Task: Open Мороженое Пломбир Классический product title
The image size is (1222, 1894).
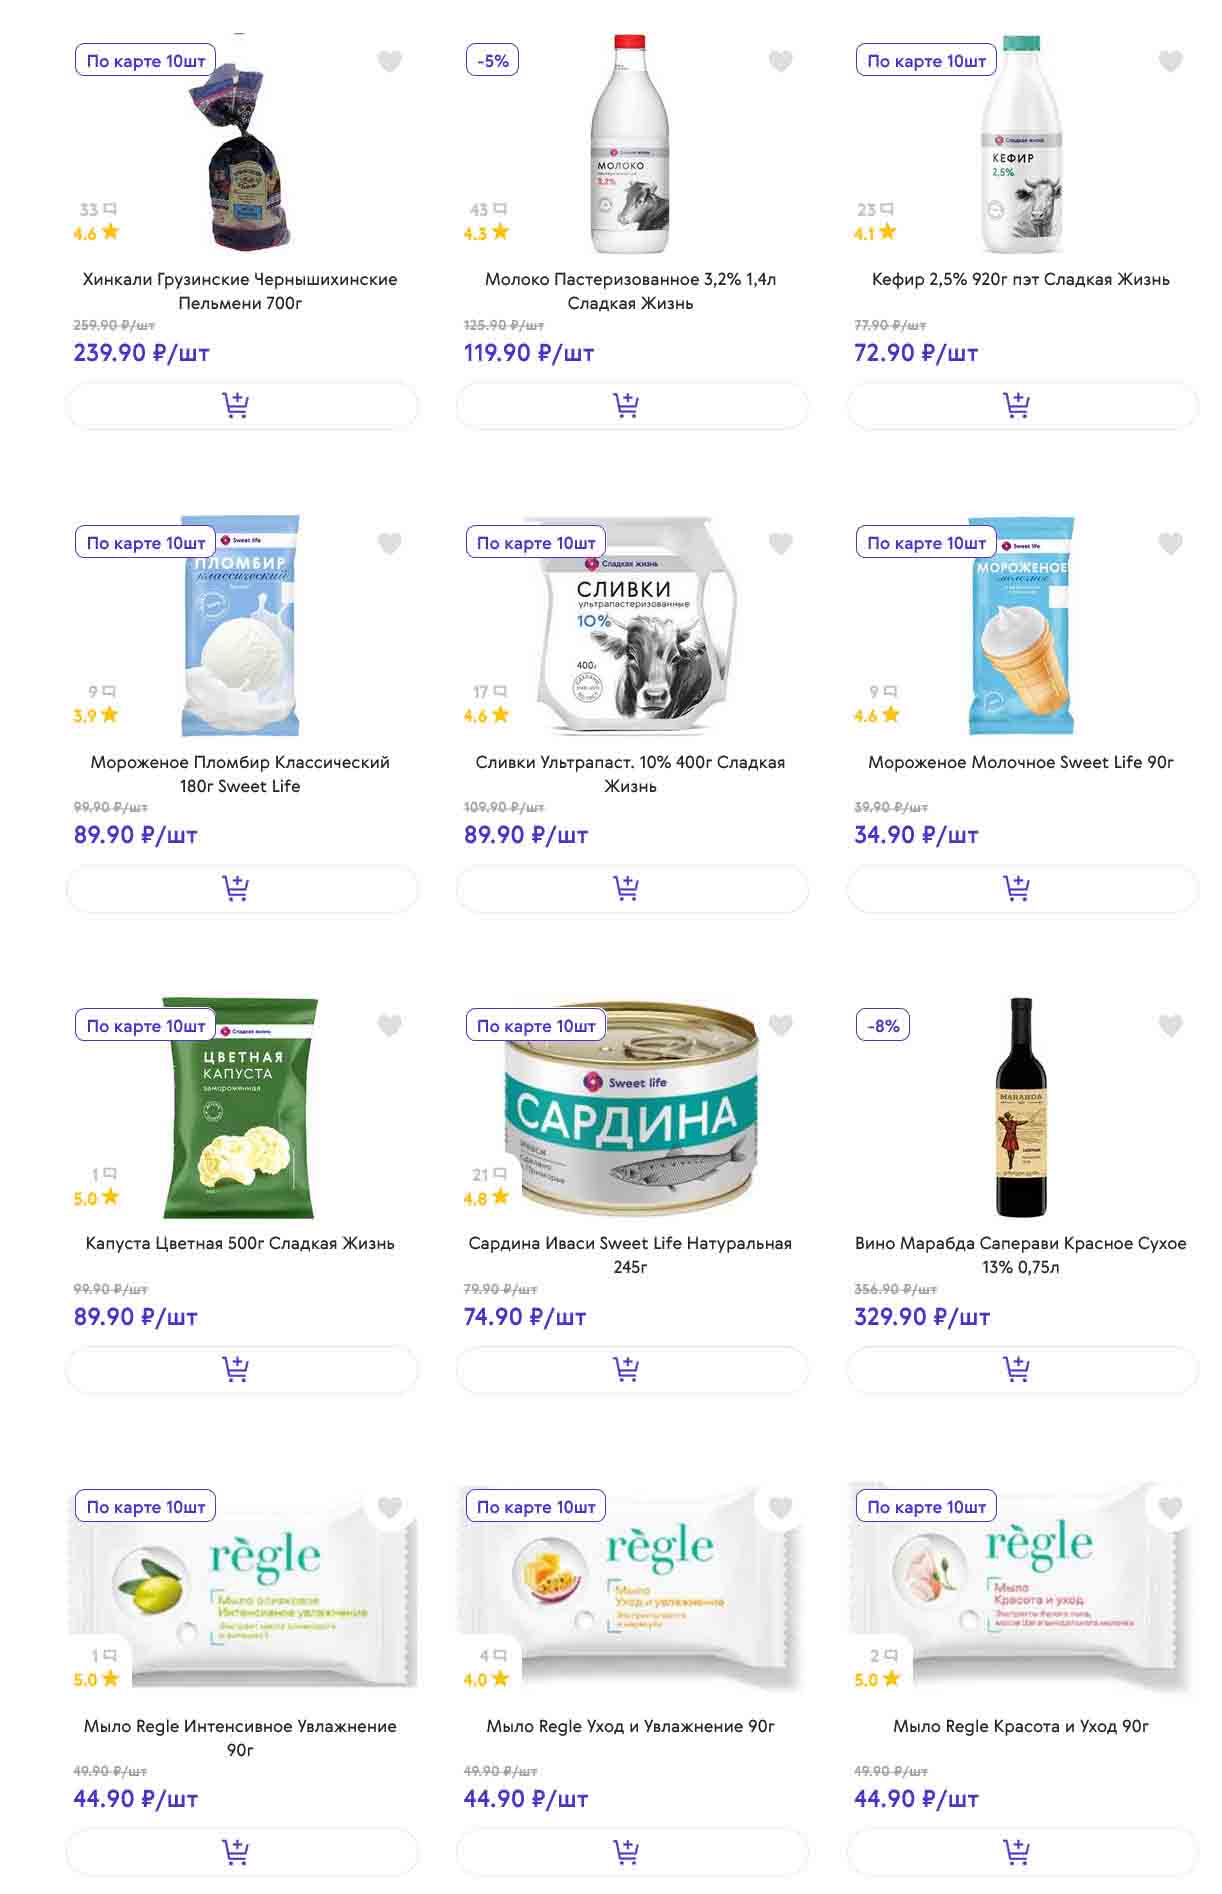Action: (240, 774)
